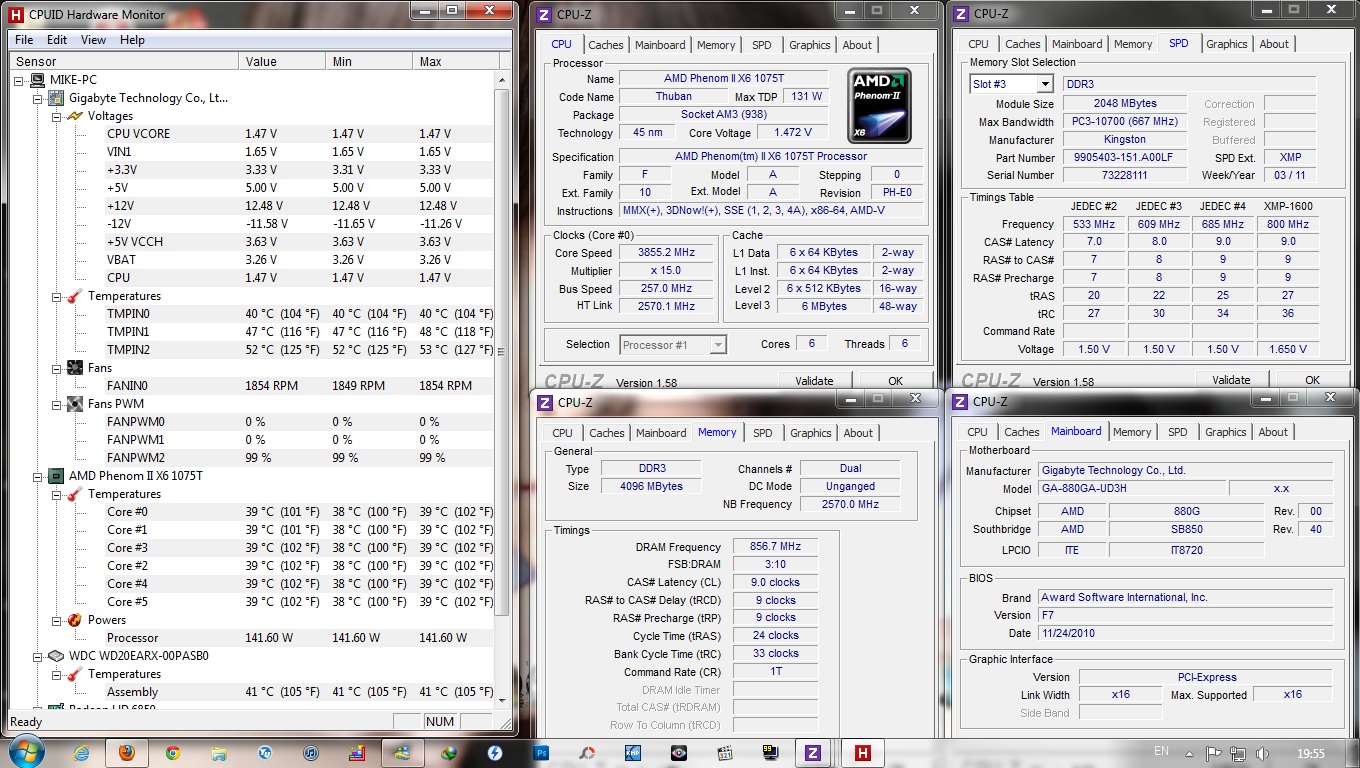The width and height of the screenshot is (1360, 768).
Task: Collapse the Gigabyte Technology tree node
Action: click(38, 98)
